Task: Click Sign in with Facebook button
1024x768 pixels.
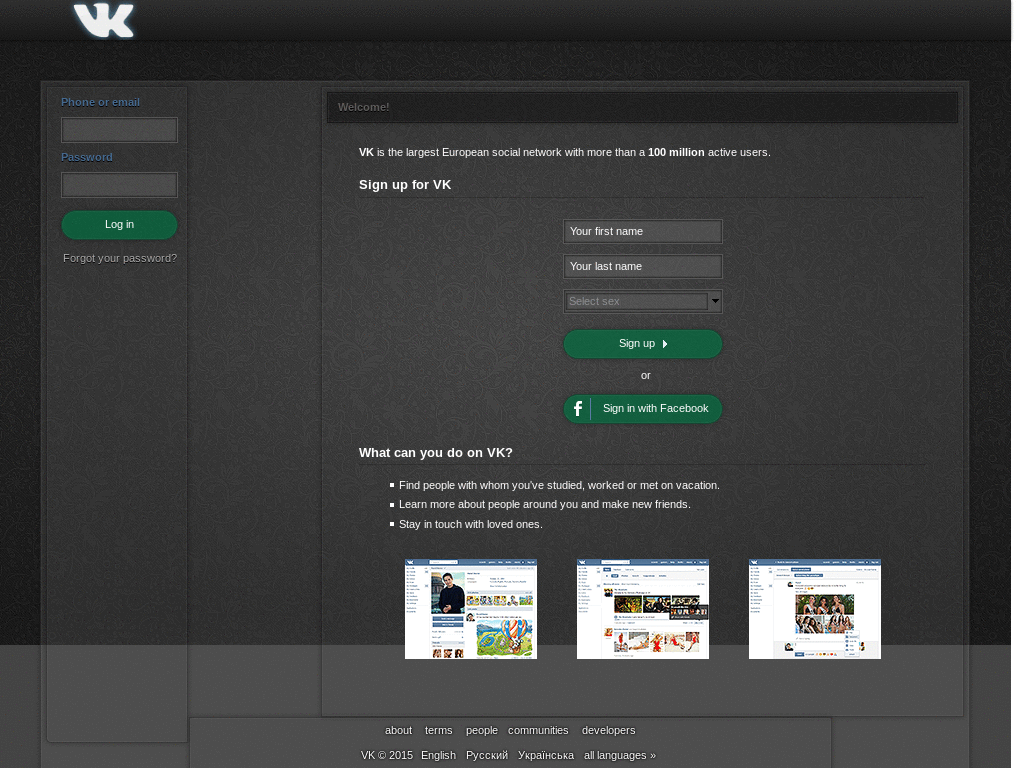Action: (x=643, y=409)
